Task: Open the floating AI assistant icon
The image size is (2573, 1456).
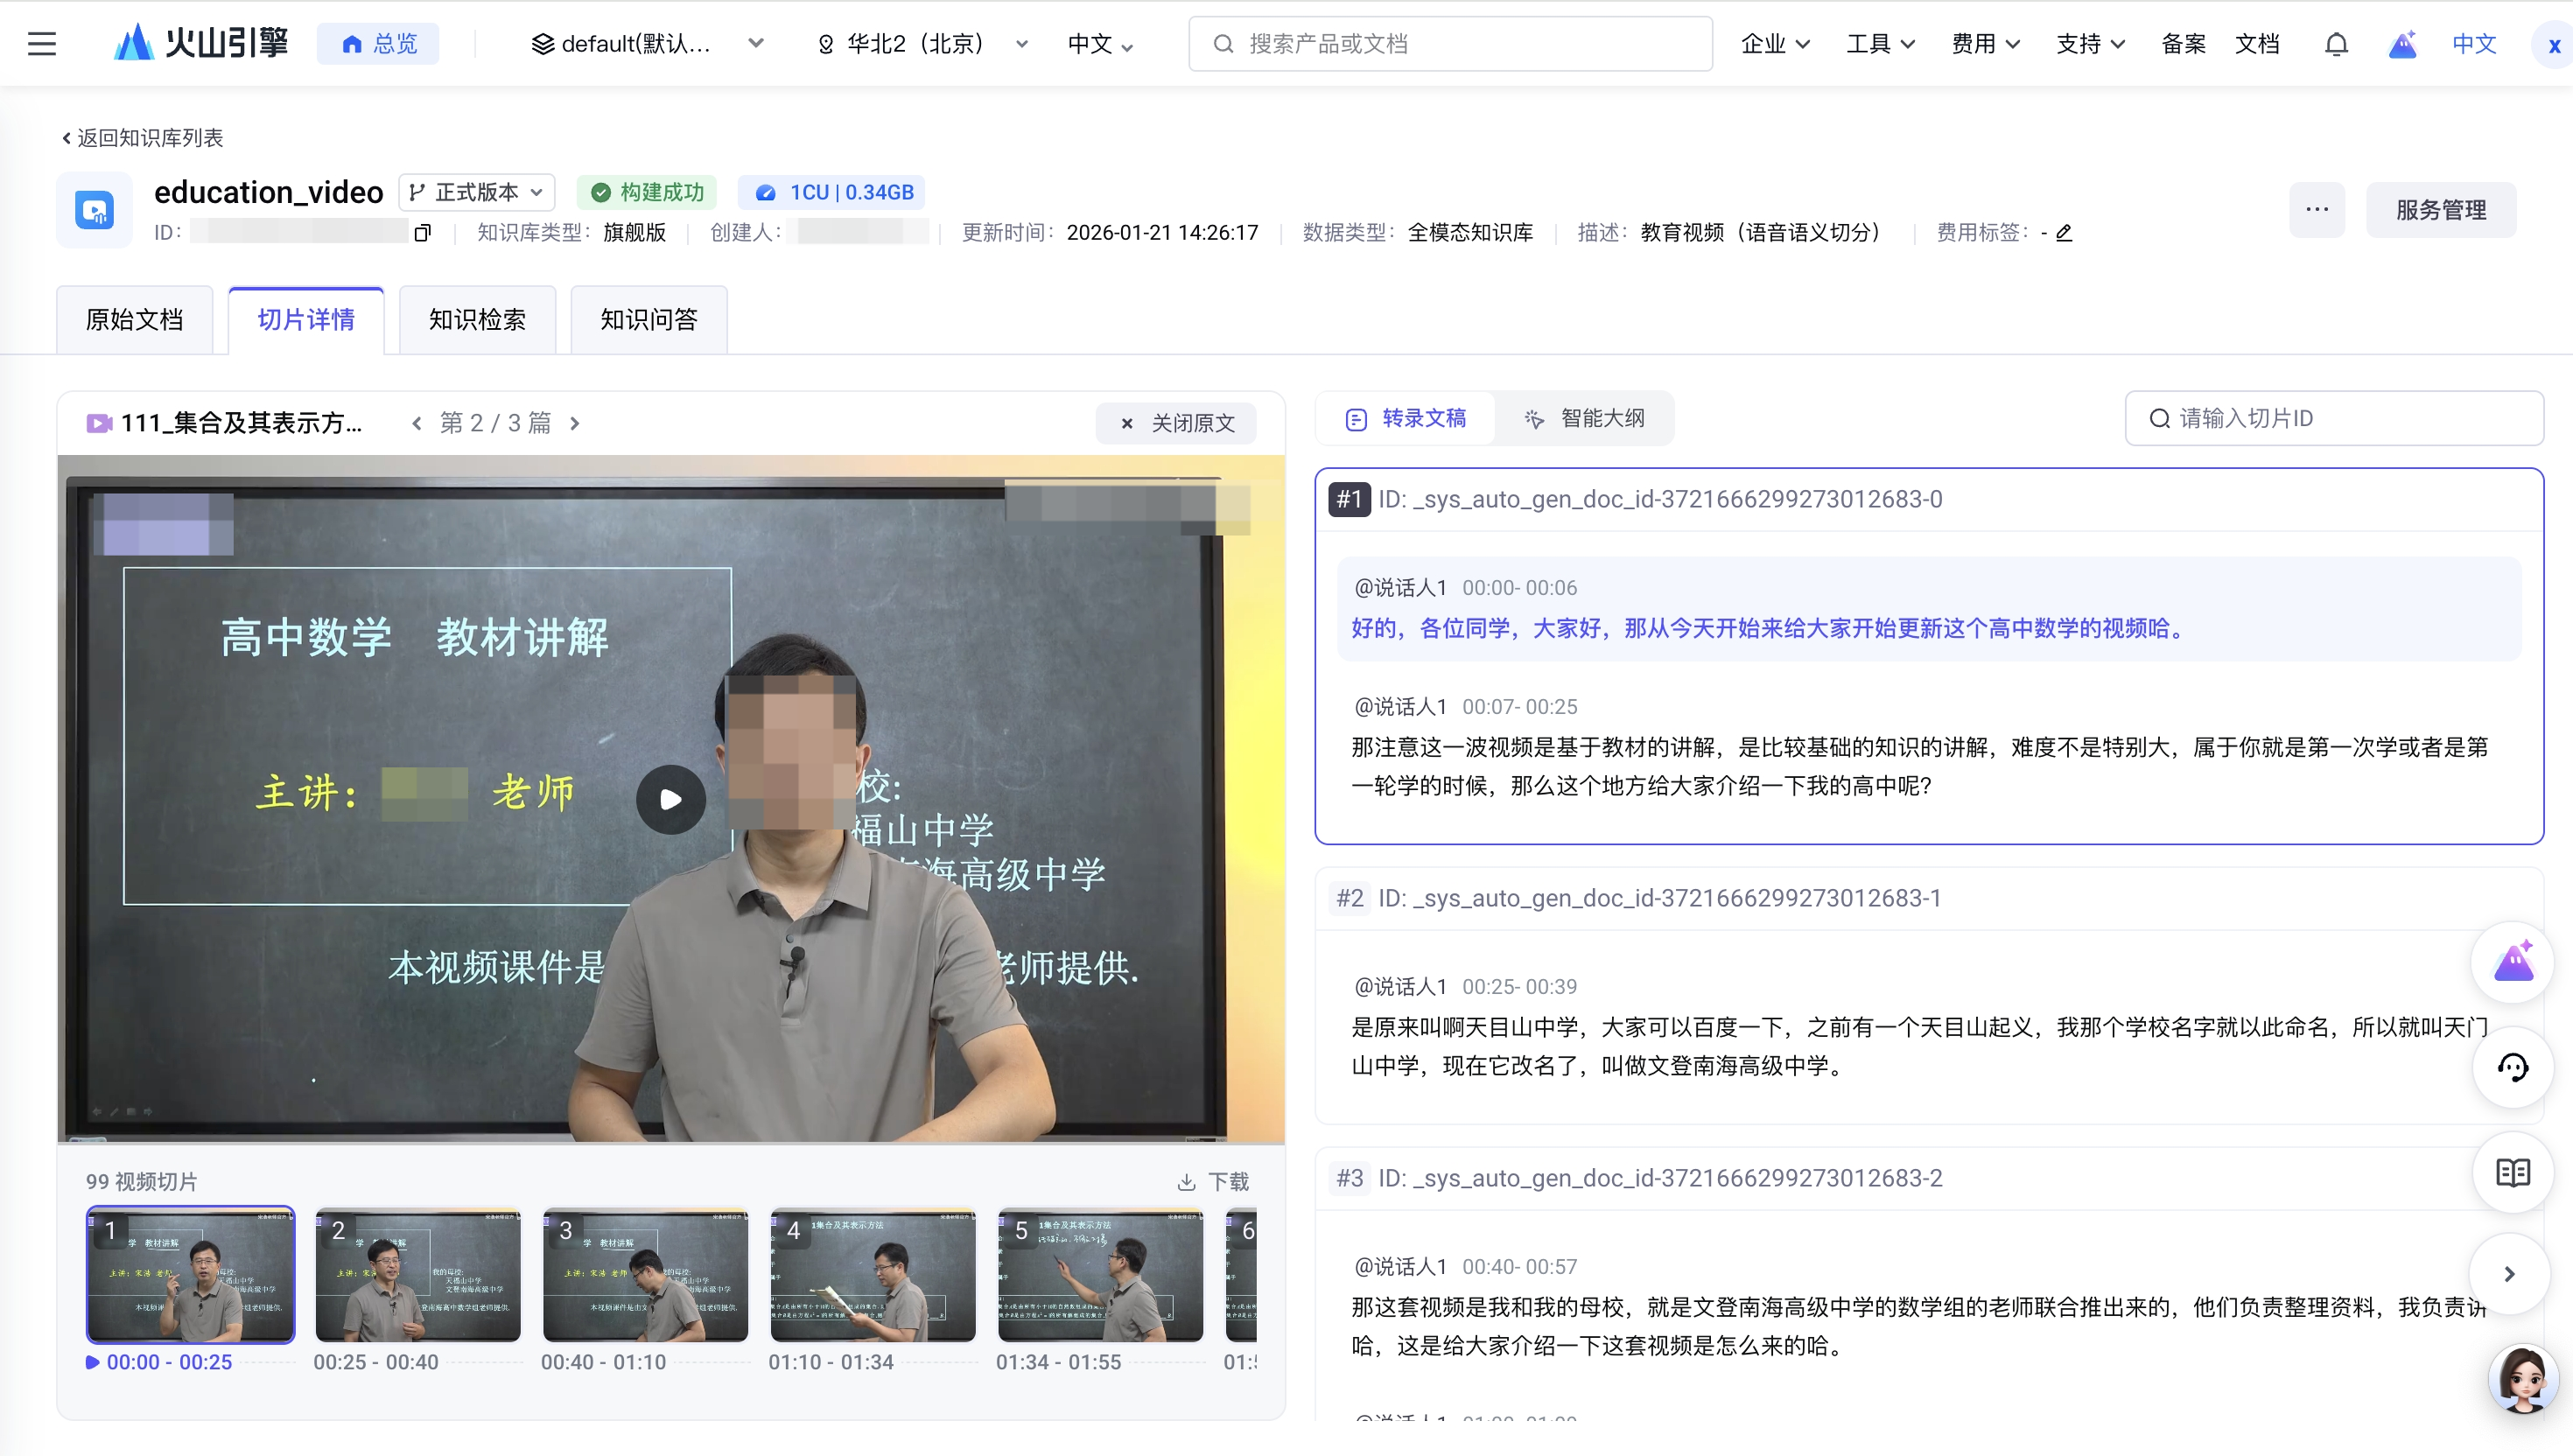Action: (x=2512, y=963)
